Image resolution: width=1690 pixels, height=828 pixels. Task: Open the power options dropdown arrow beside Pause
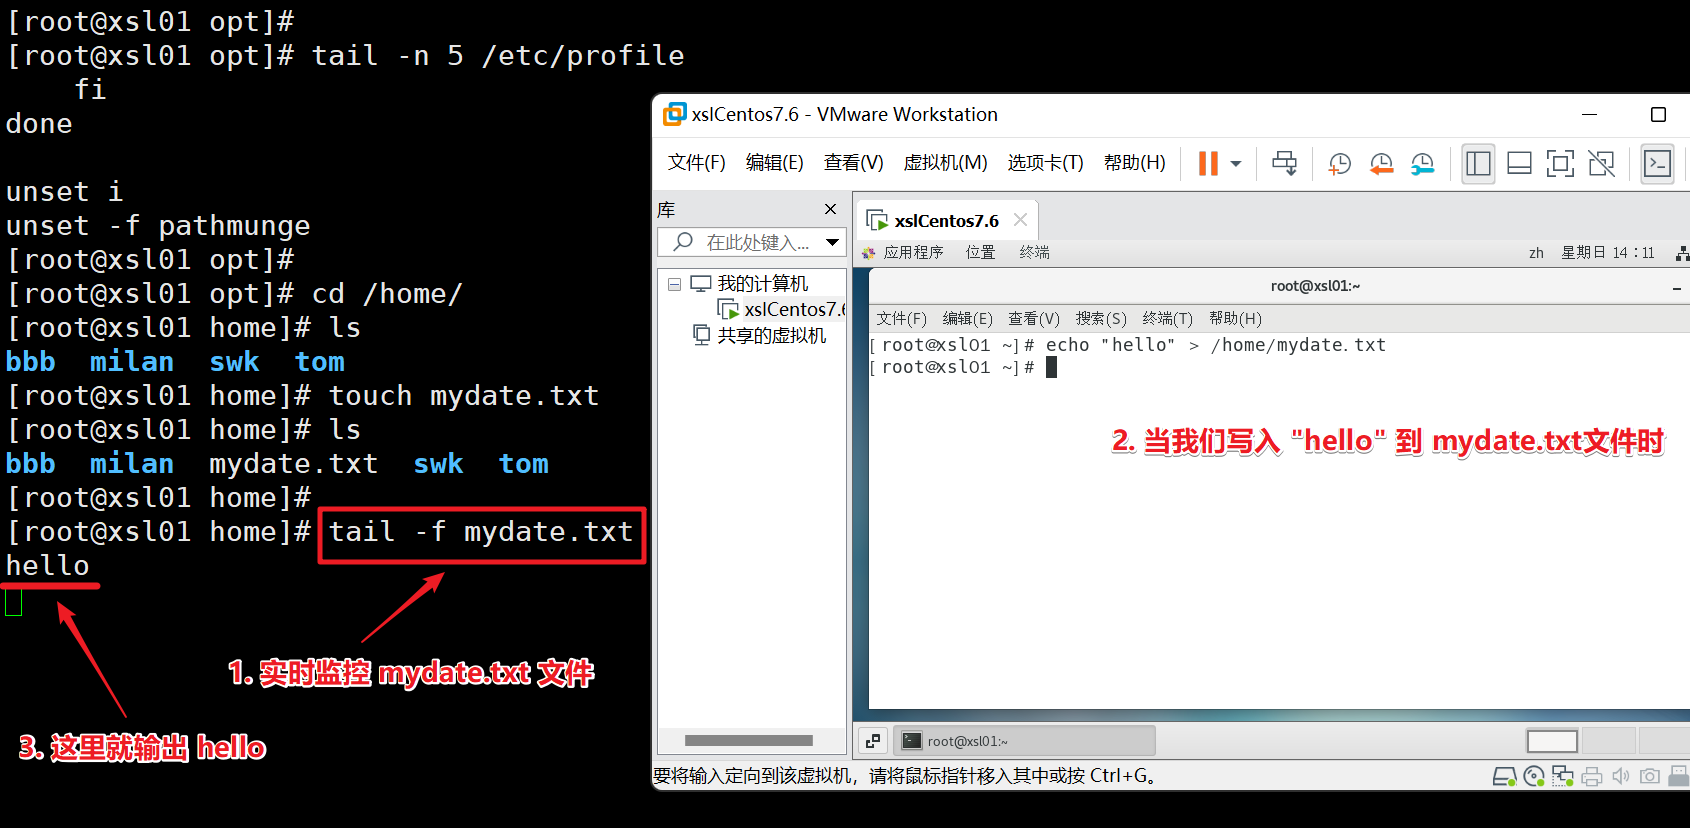1236,164
